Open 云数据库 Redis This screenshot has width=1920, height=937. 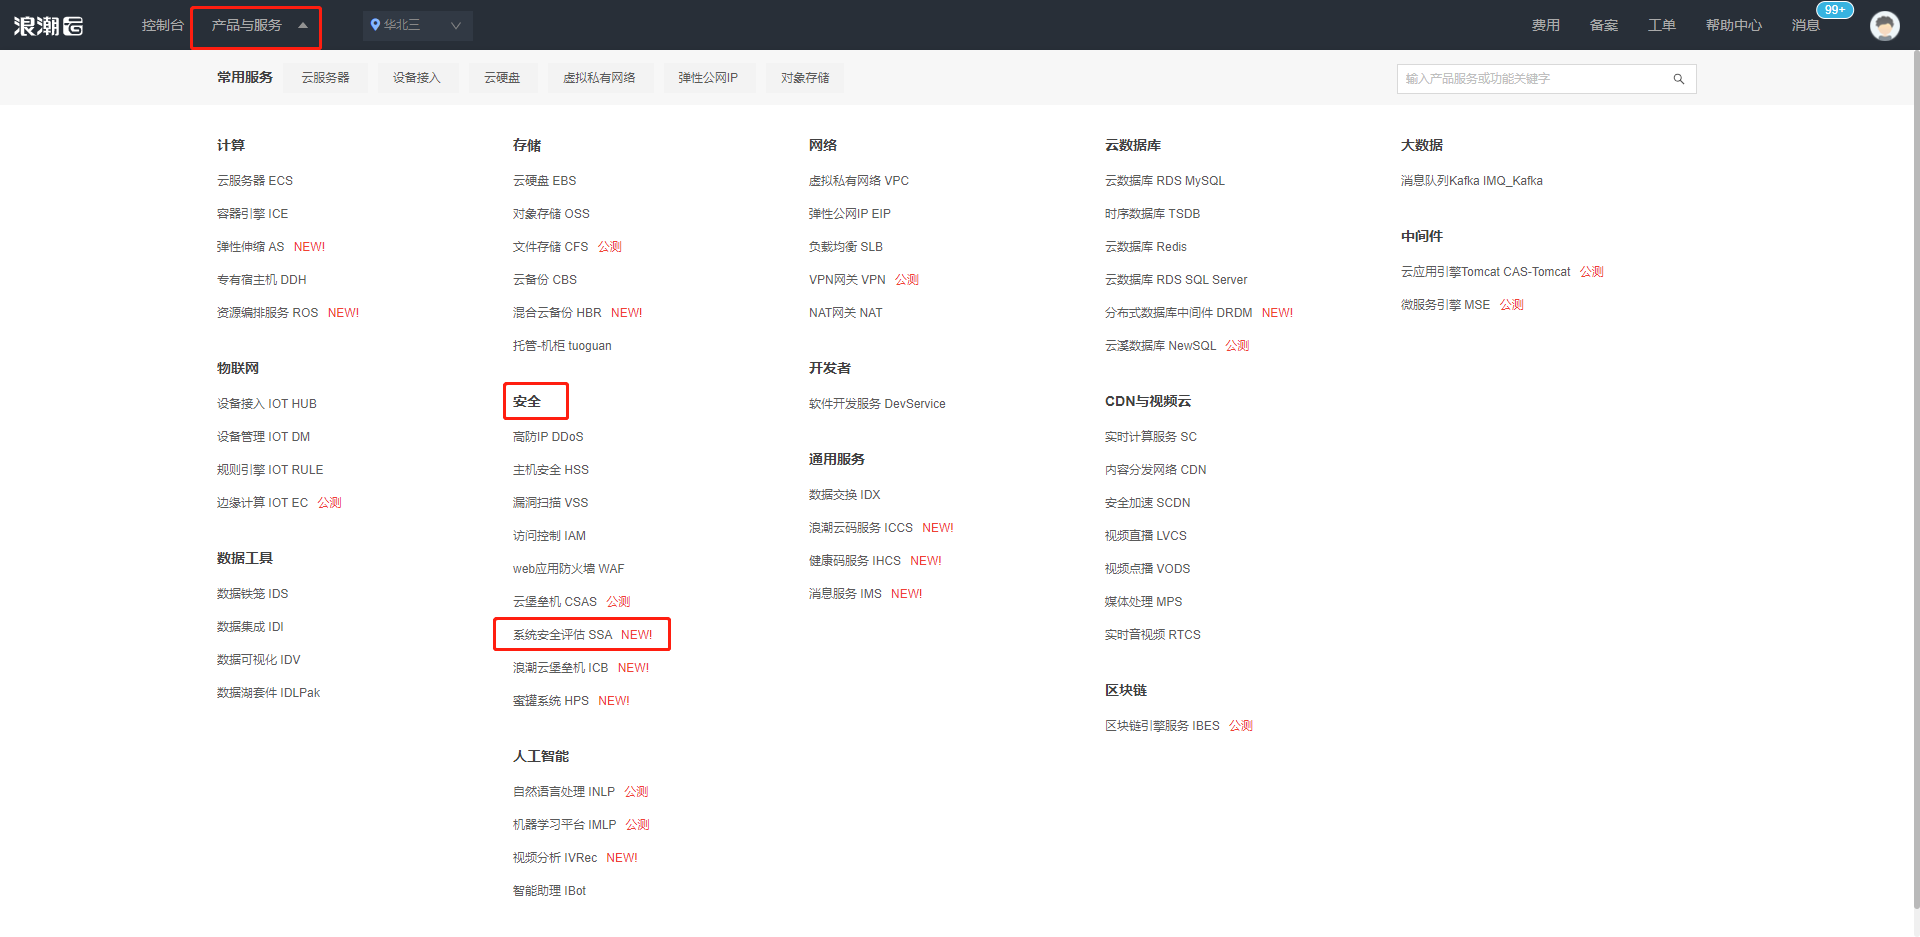1146,247
